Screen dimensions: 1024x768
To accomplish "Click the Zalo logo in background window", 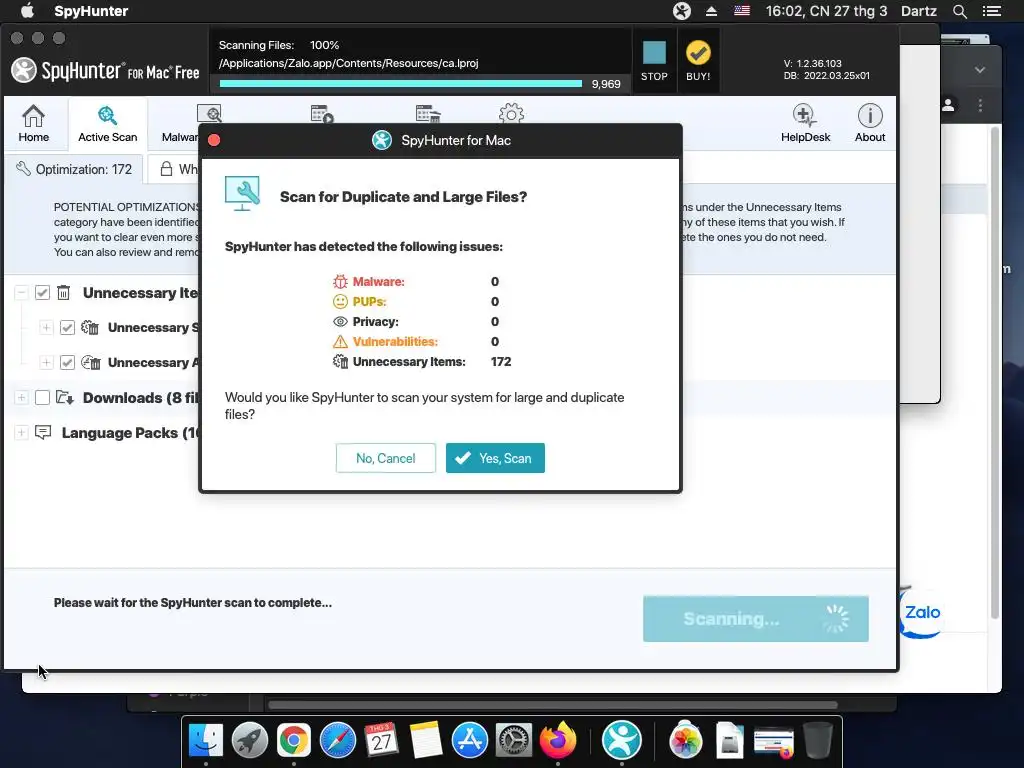I will [x=922, y=613].
